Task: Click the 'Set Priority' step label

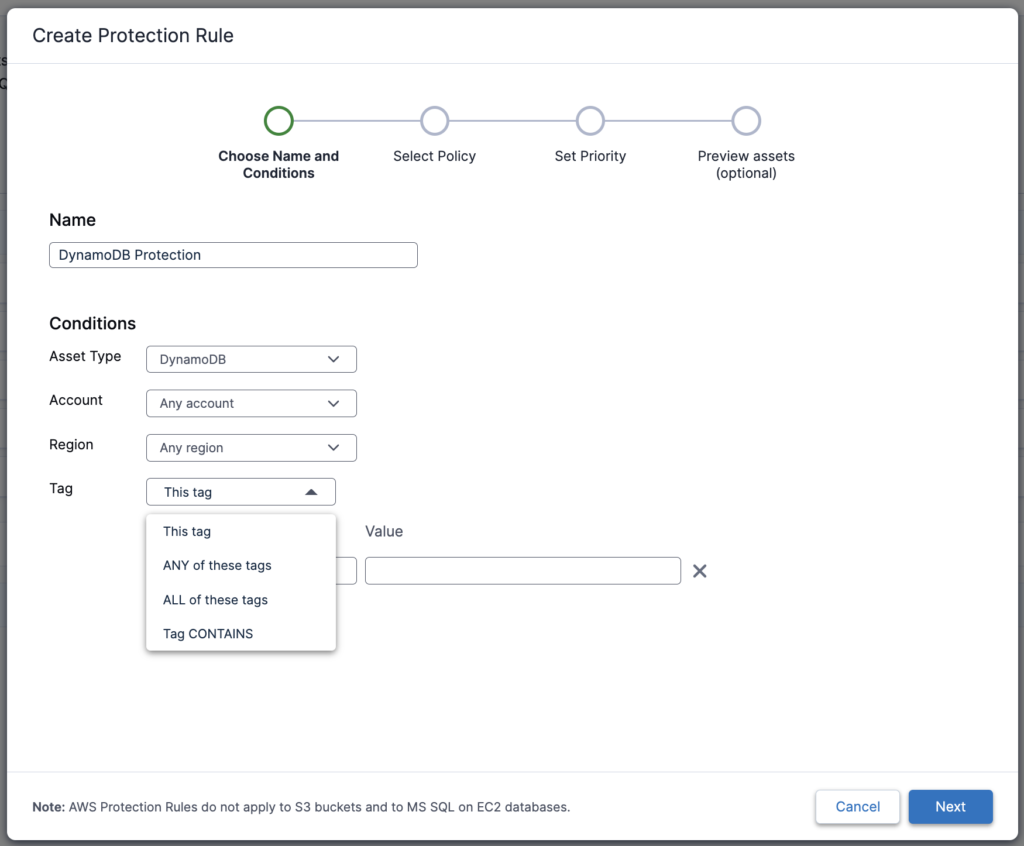Action: coord(590,156)
